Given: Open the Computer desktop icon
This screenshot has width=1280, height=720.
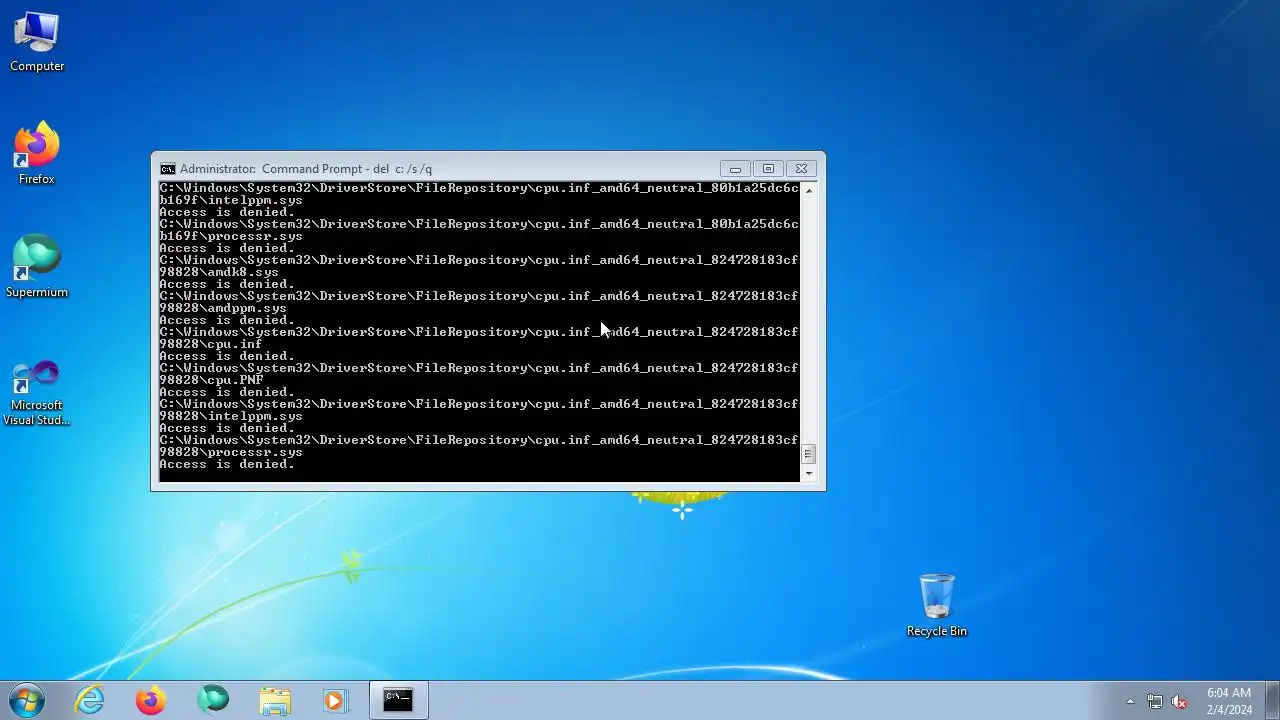Looking at the screenshot, I should tap(37, 42).
